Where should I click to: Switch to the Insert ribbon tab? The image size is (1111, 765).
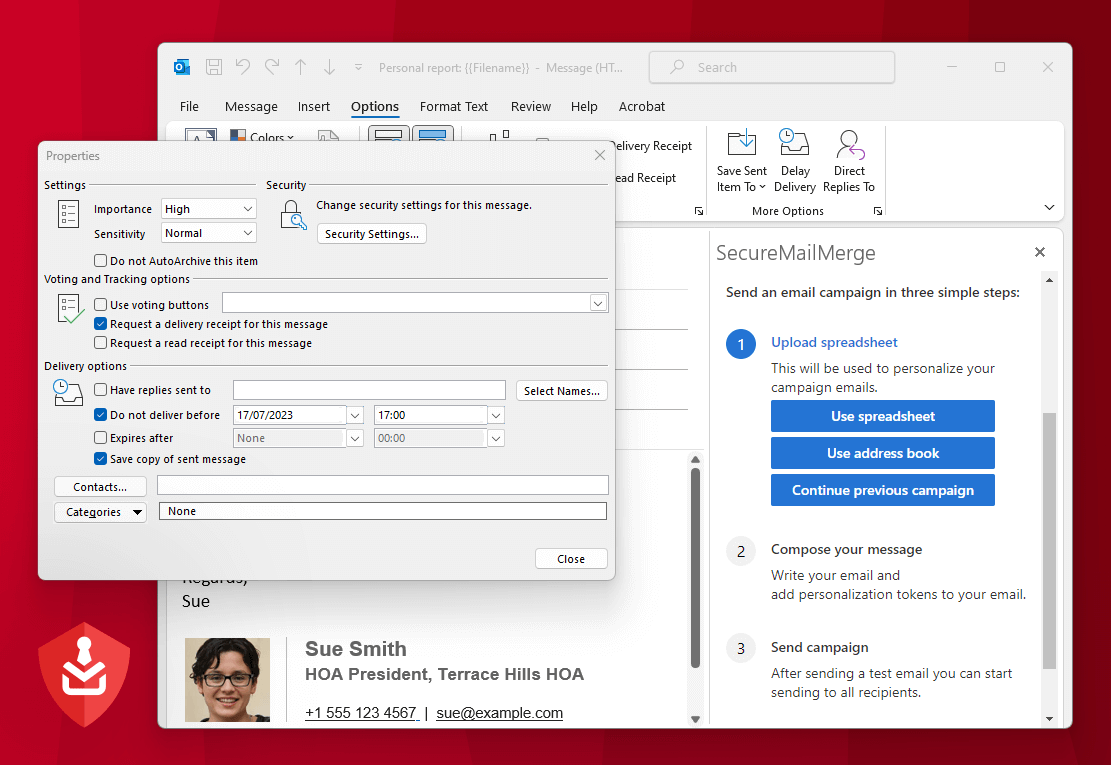pyautogui.click(x=314, y=107)
